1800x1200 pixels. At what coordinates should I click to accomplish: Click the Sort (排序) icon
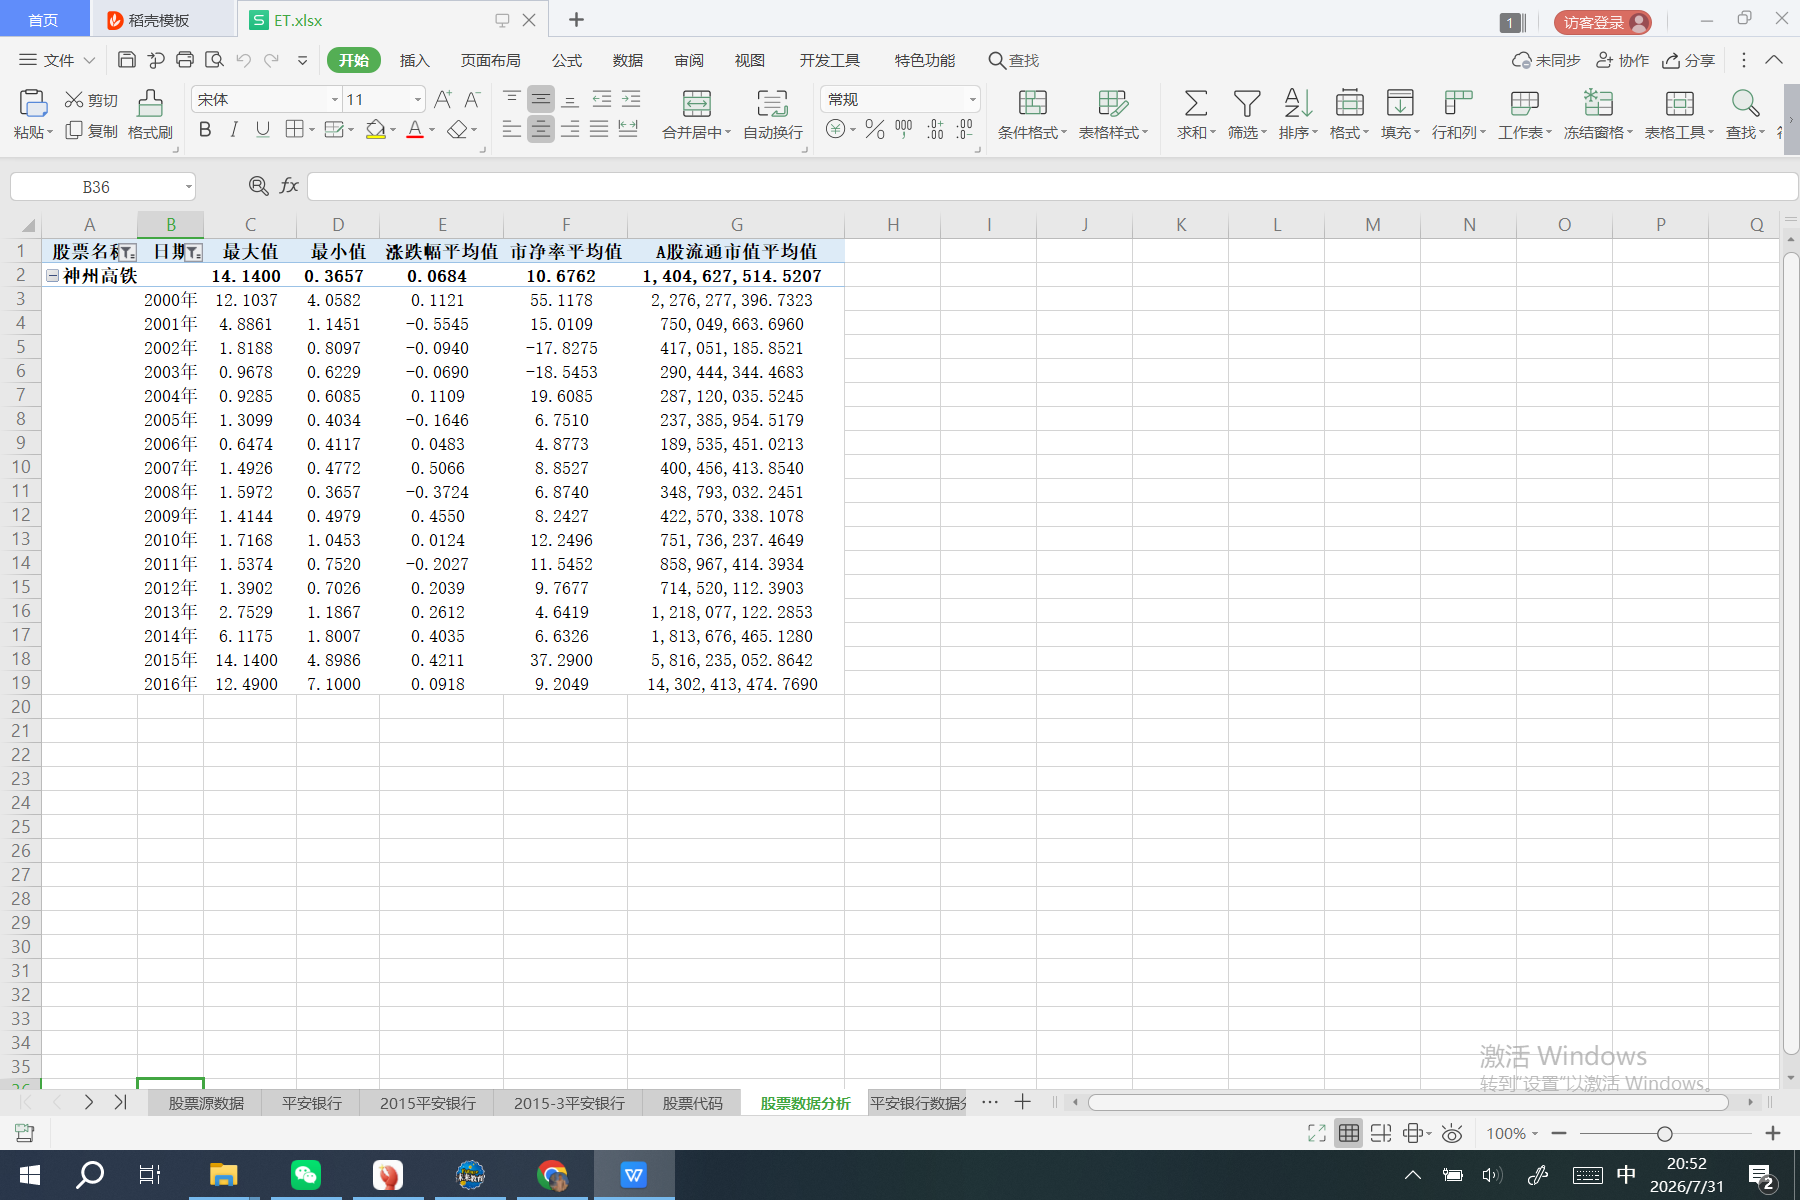click(1298, 103)
